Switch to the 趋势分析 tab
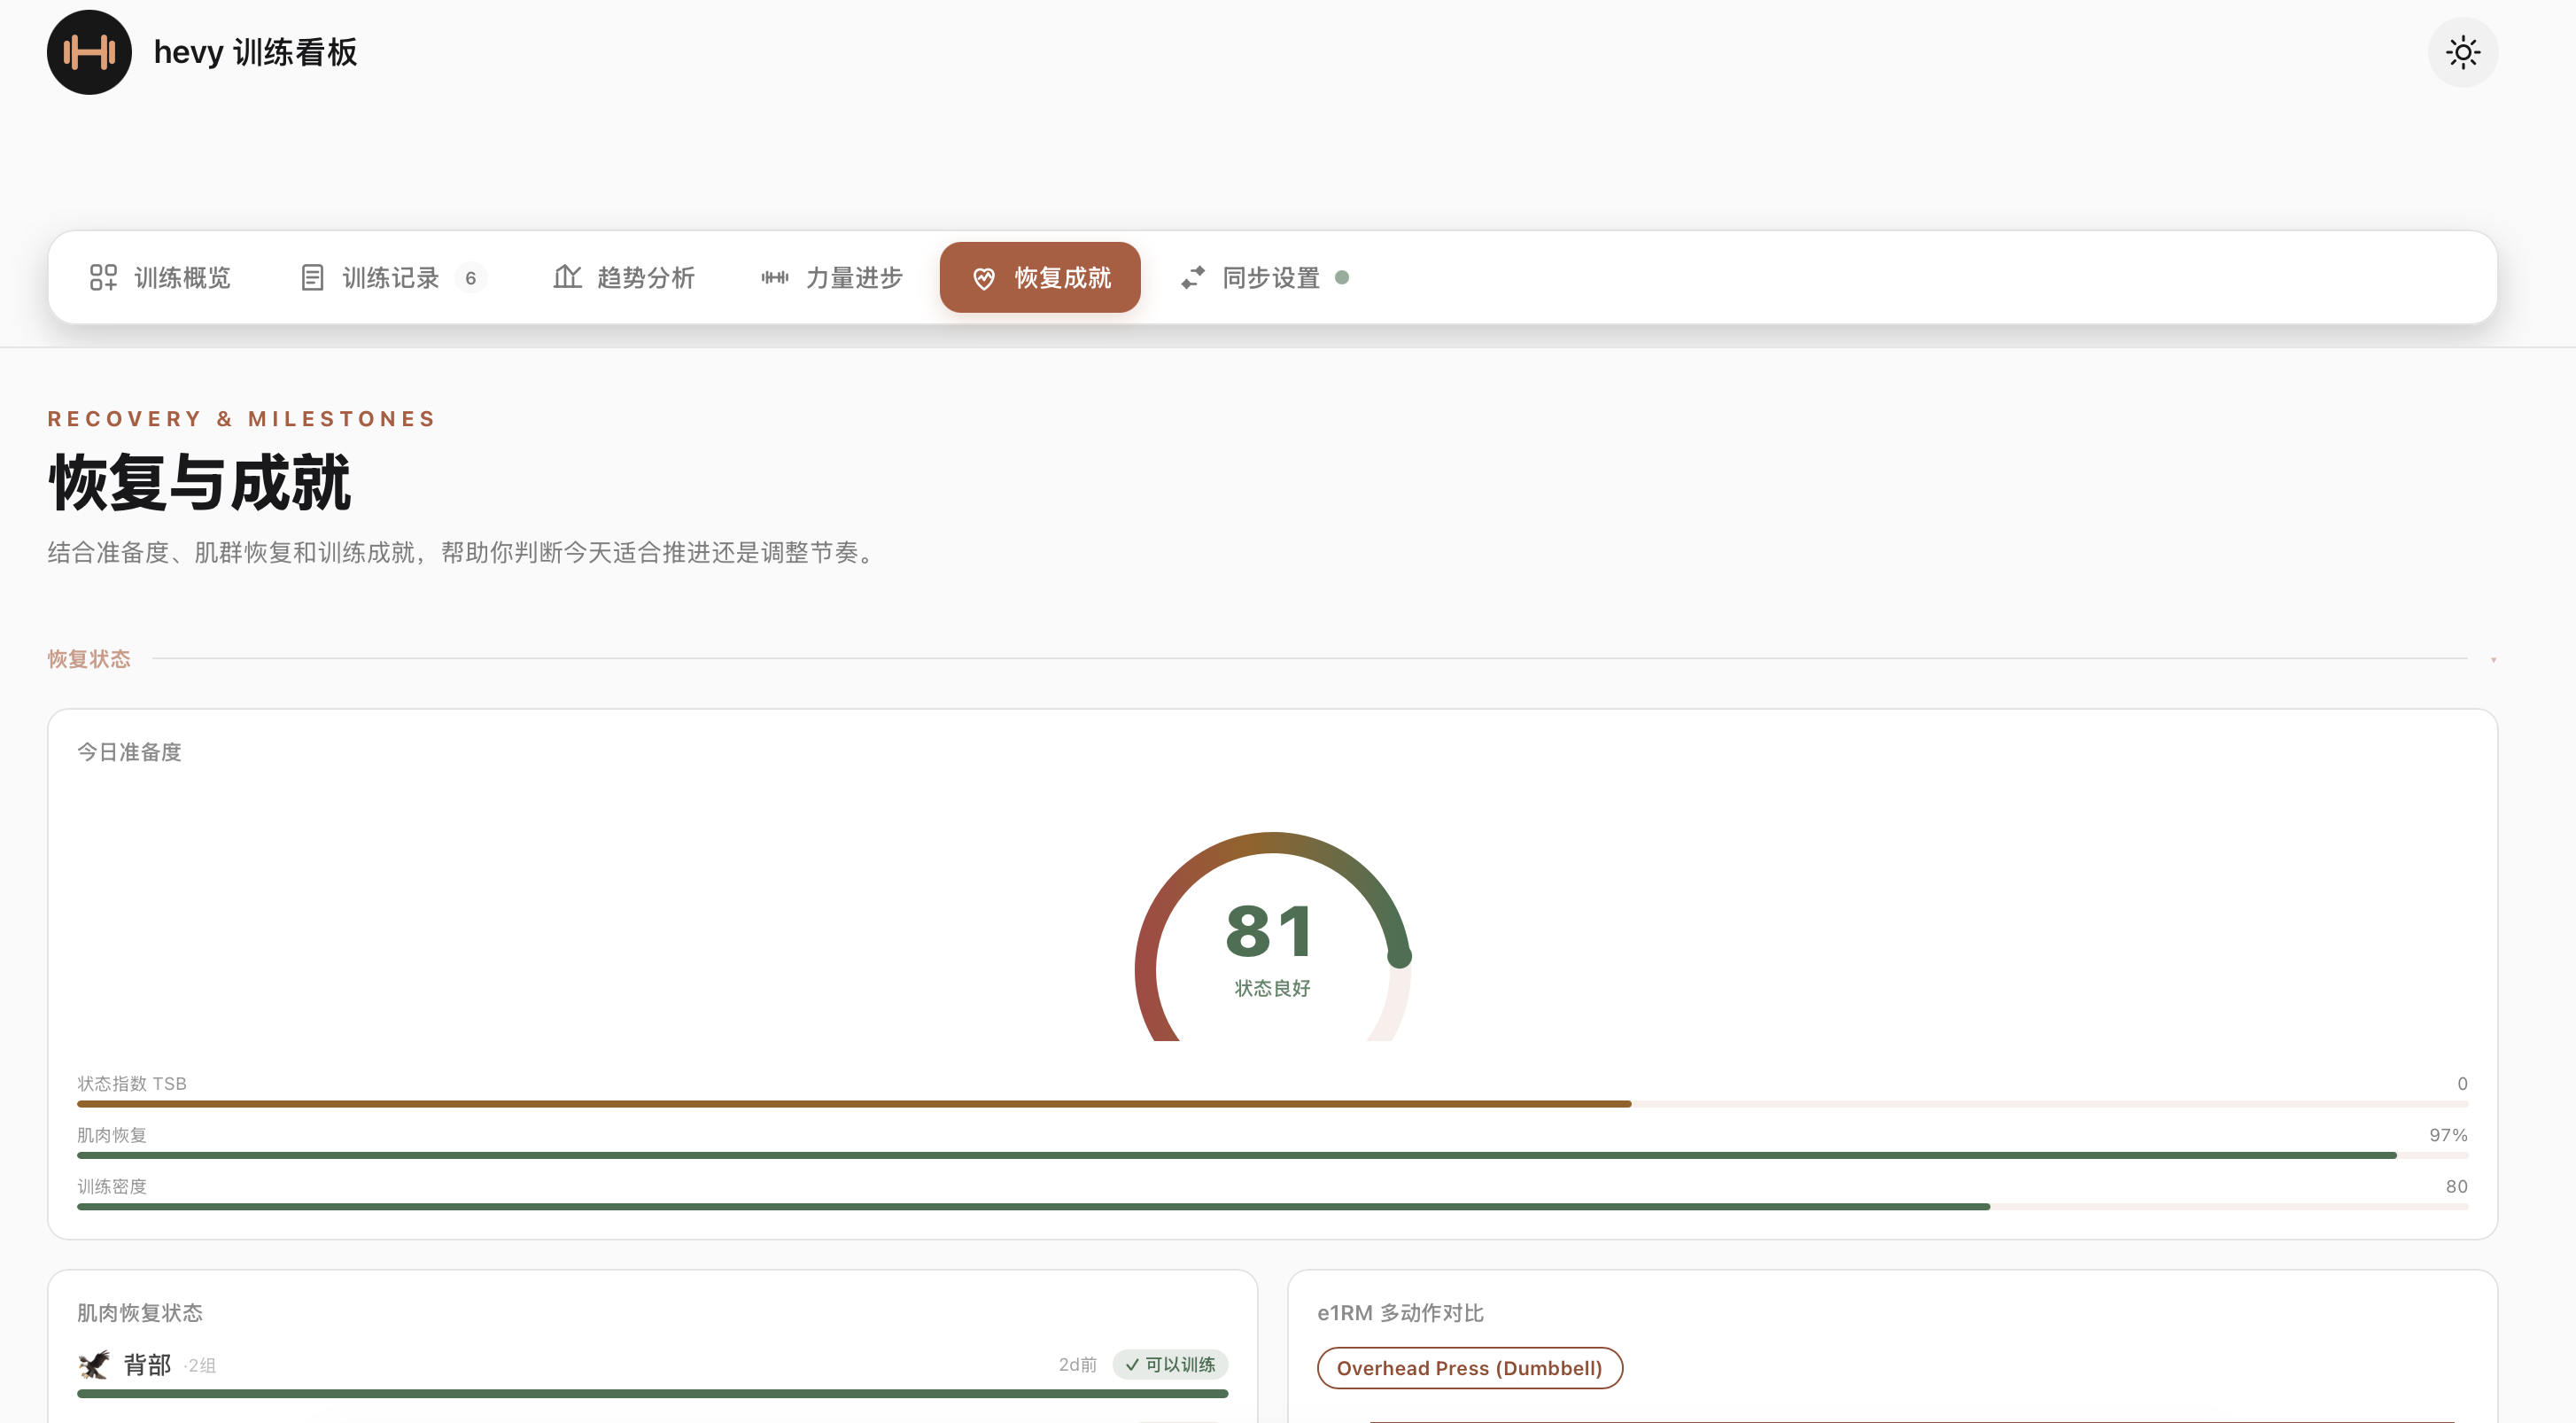 pyautogui.click(x=624, y=278)
